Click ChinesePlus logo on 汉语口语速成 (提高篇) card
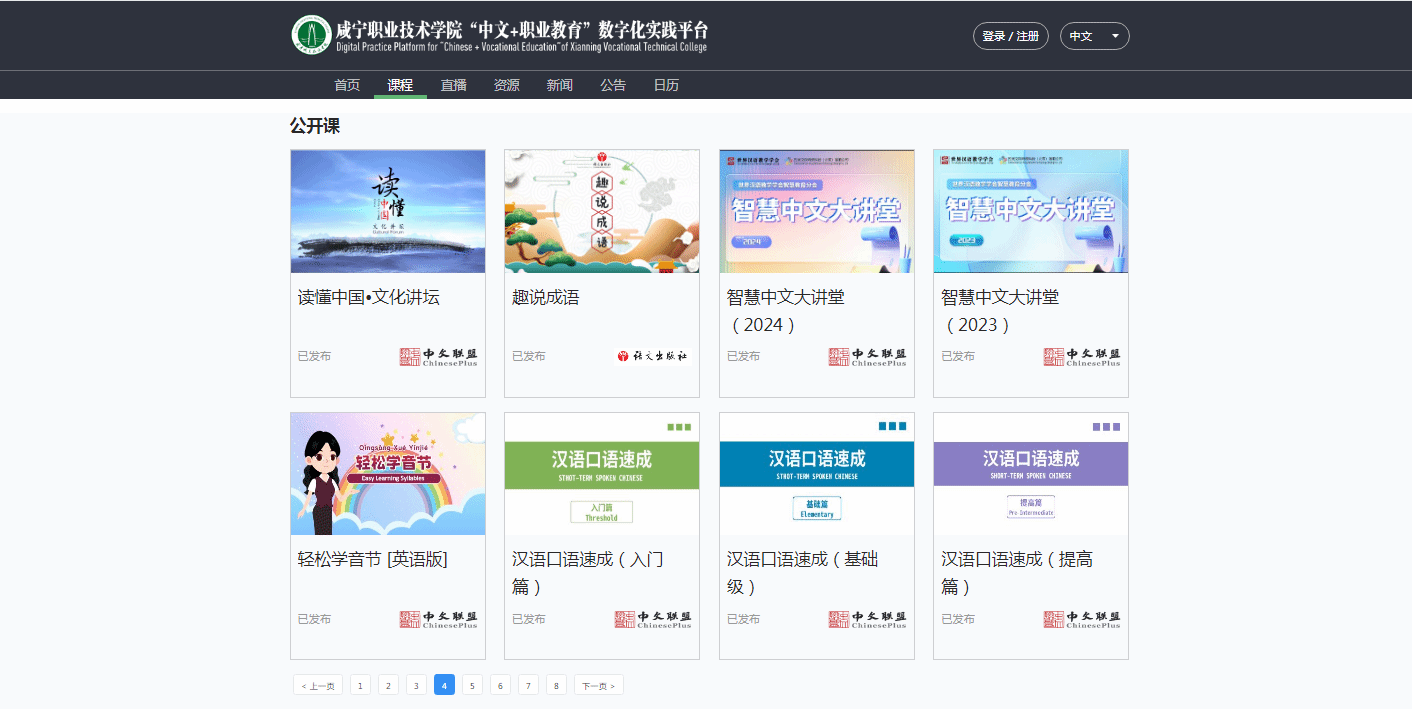The image size is (1412, 709). [1082, 620]
